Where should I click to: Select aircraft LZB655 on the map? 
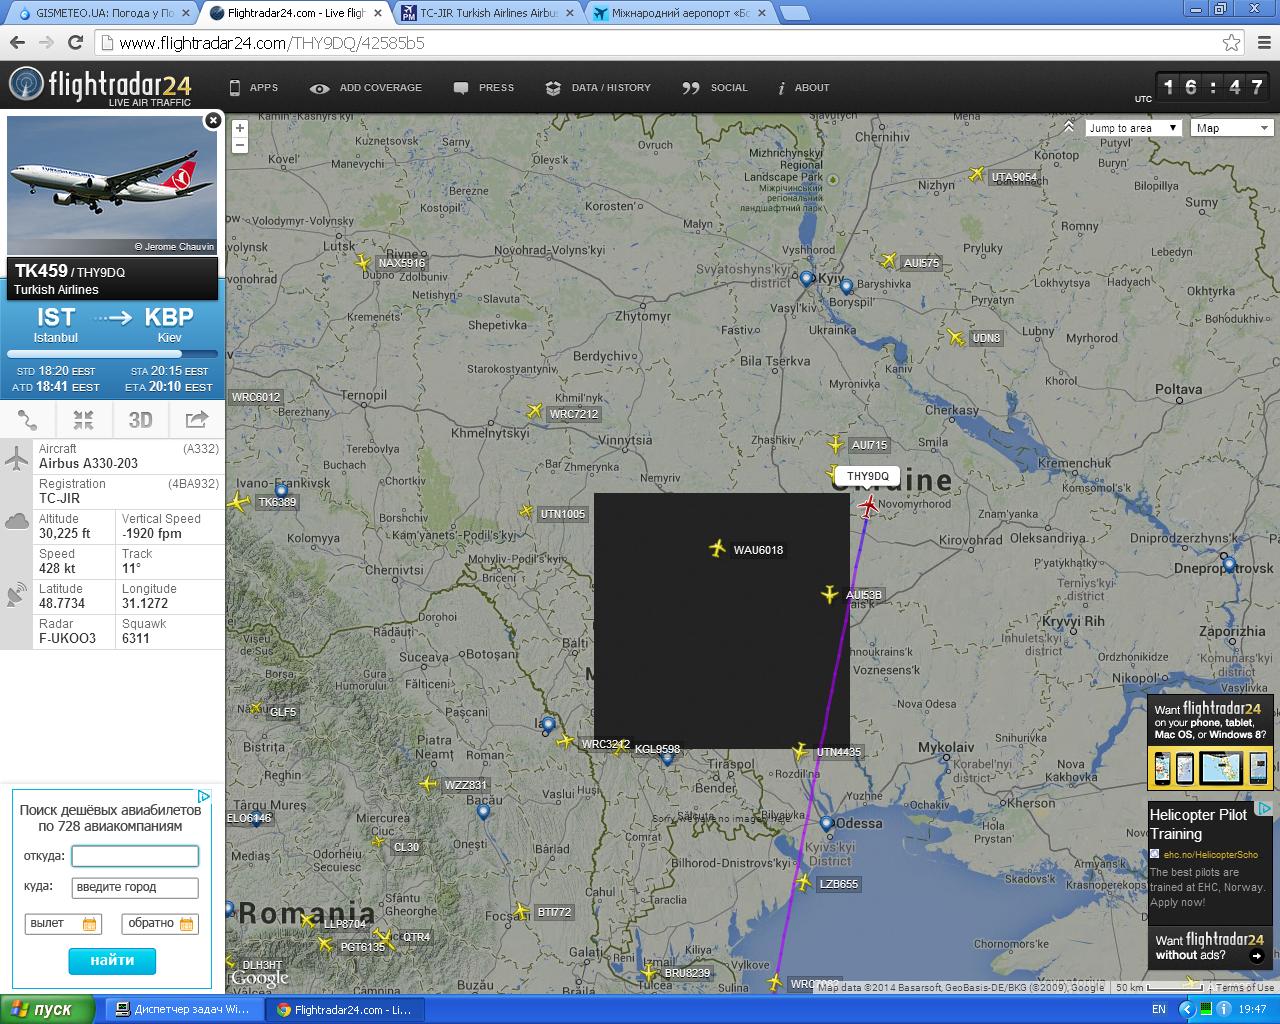804,883
